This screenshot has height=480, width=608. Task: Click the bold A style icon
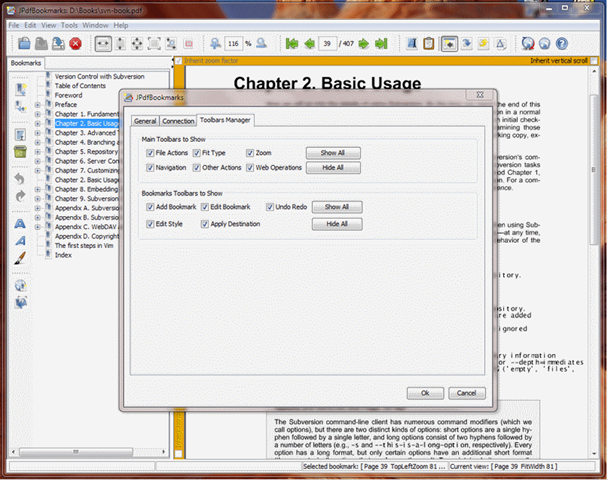(x=20, y=225)
